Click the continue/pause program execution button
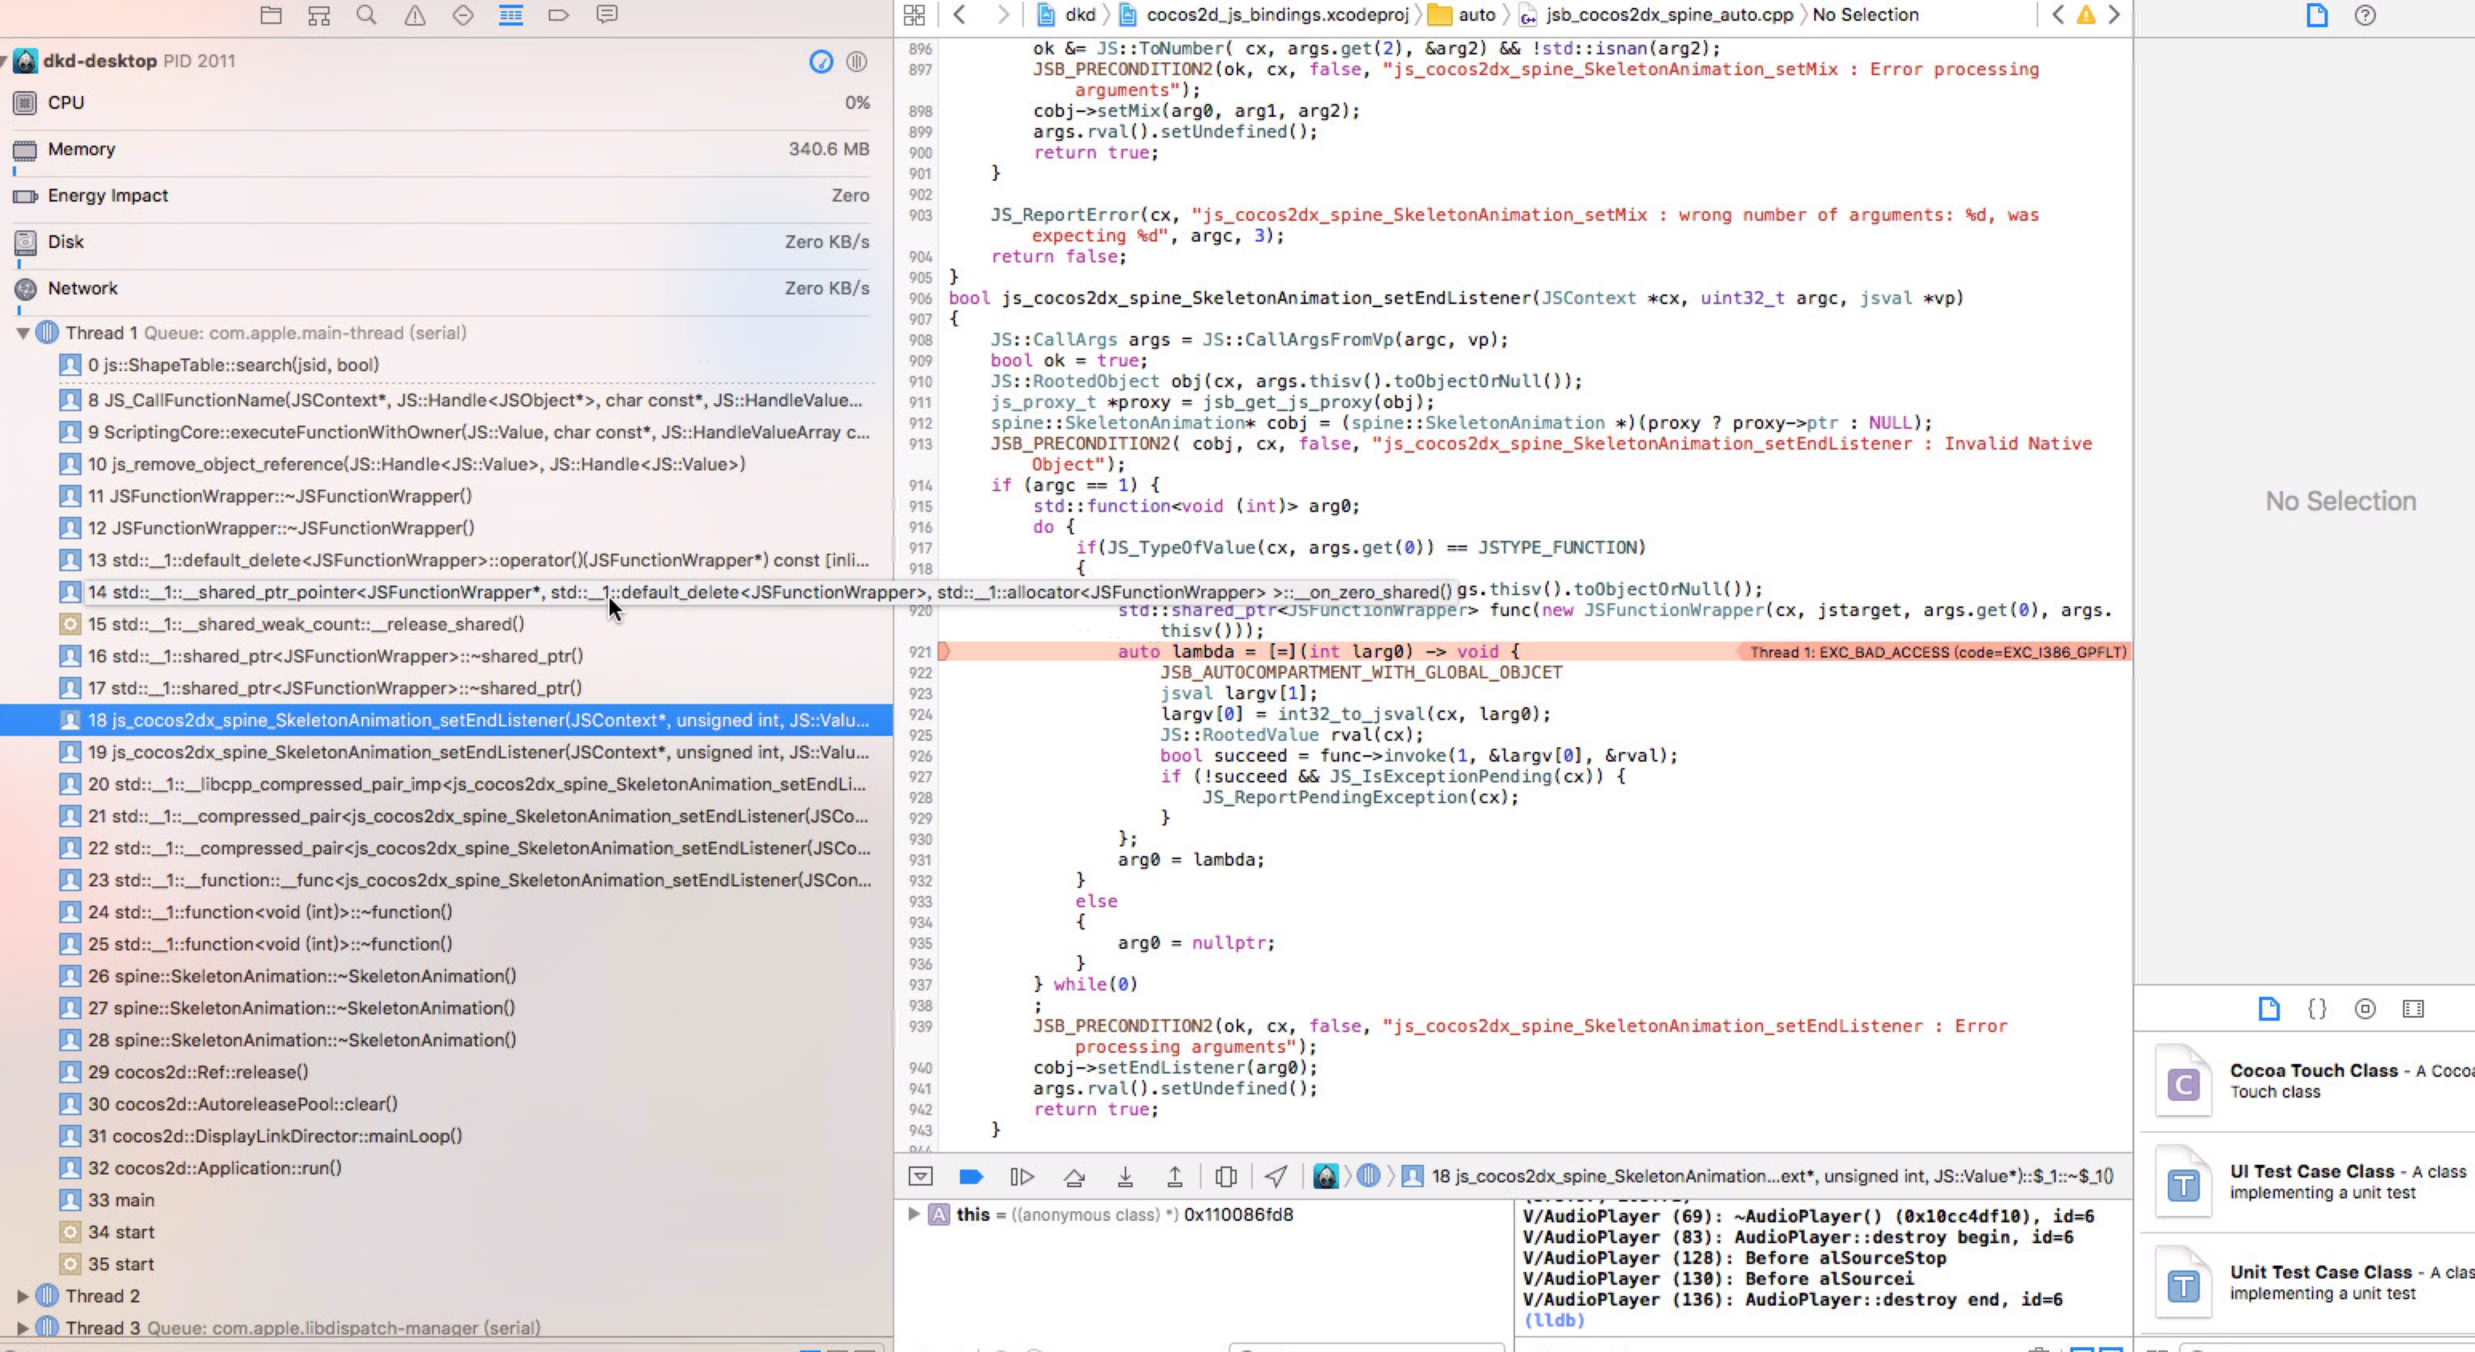The image size is (2475, 1352). point(1021,1177)
